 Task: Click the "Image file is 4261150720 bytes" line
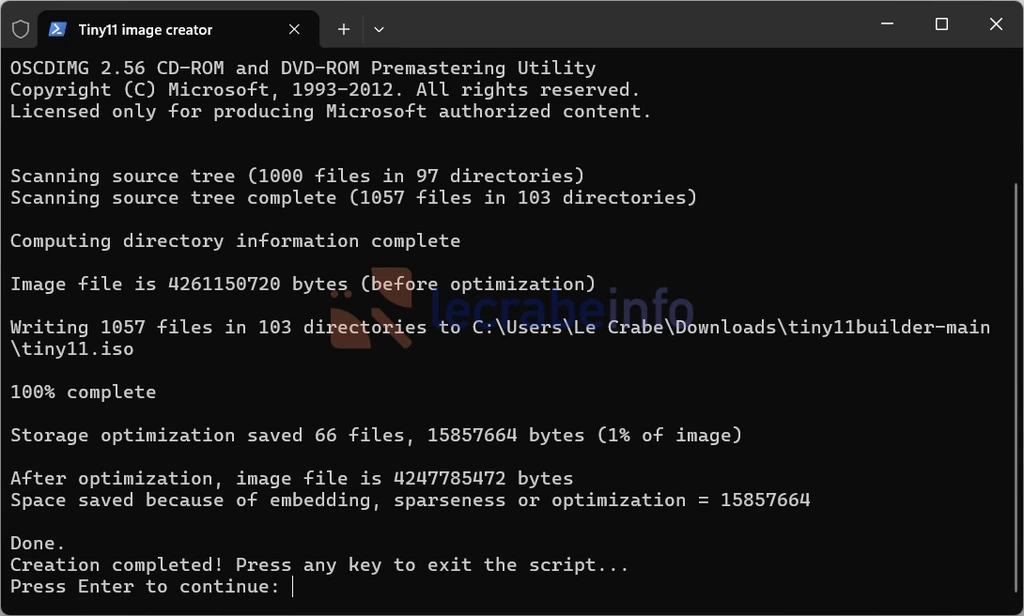point(303,284)
